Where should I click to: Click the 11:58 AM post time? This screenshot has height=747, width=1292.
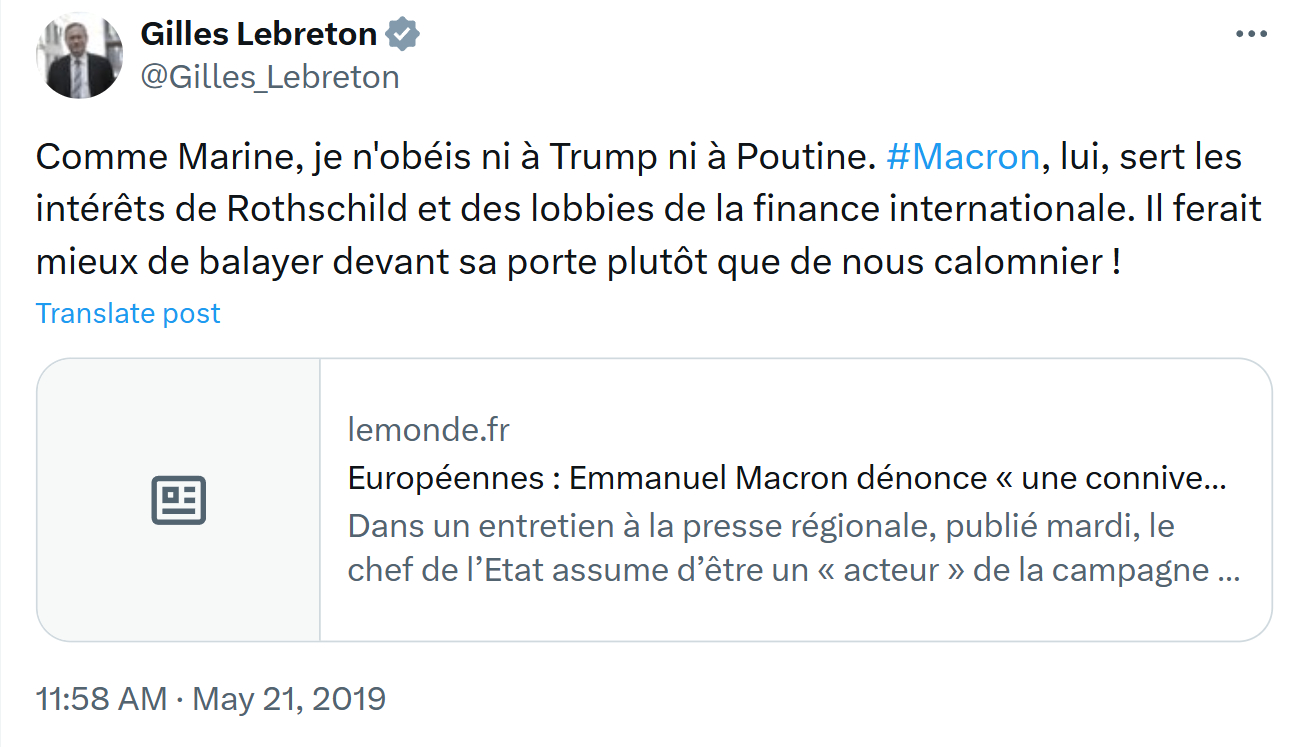click(x=101, y=698)
